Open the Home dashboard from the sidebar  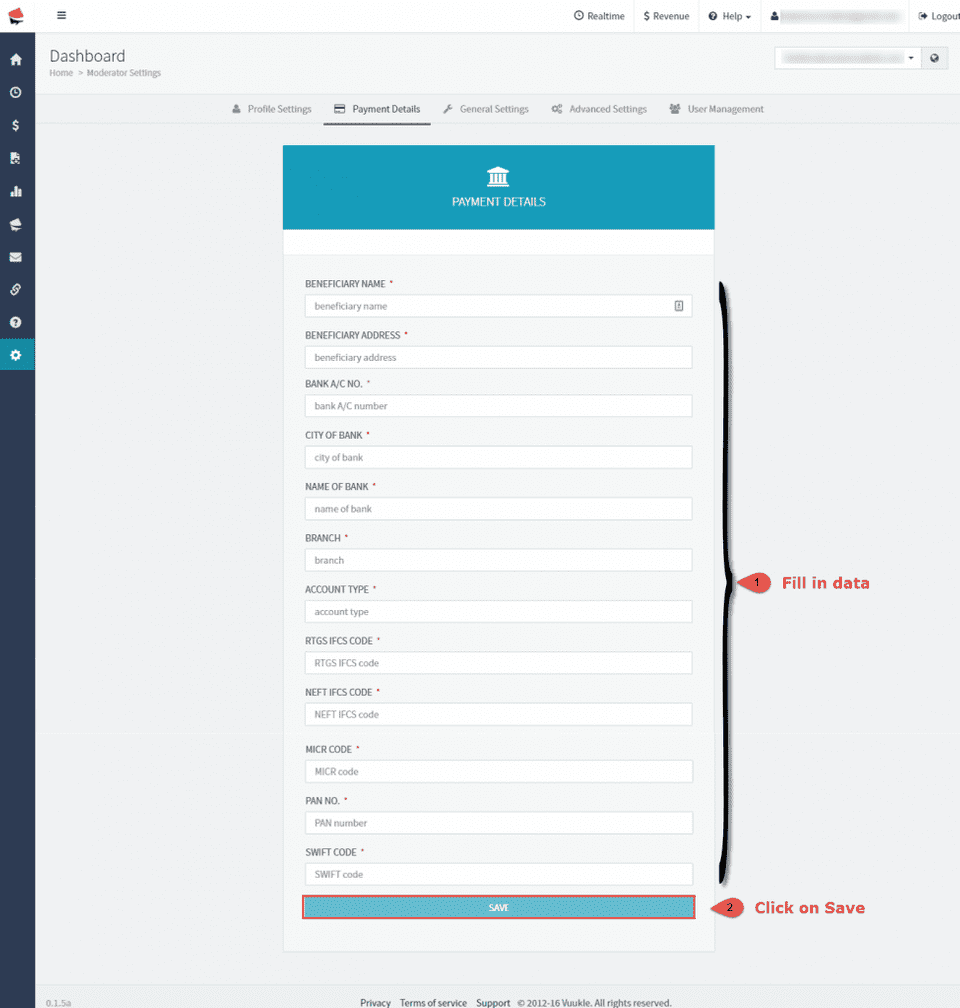[x=17, y=59]
